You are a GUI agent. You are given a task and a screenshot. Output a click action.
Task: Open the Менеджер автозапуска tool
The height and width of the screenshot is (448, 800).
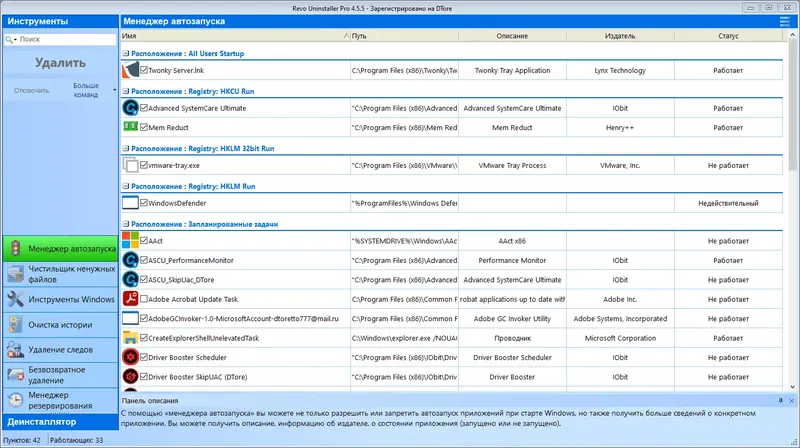60,248
